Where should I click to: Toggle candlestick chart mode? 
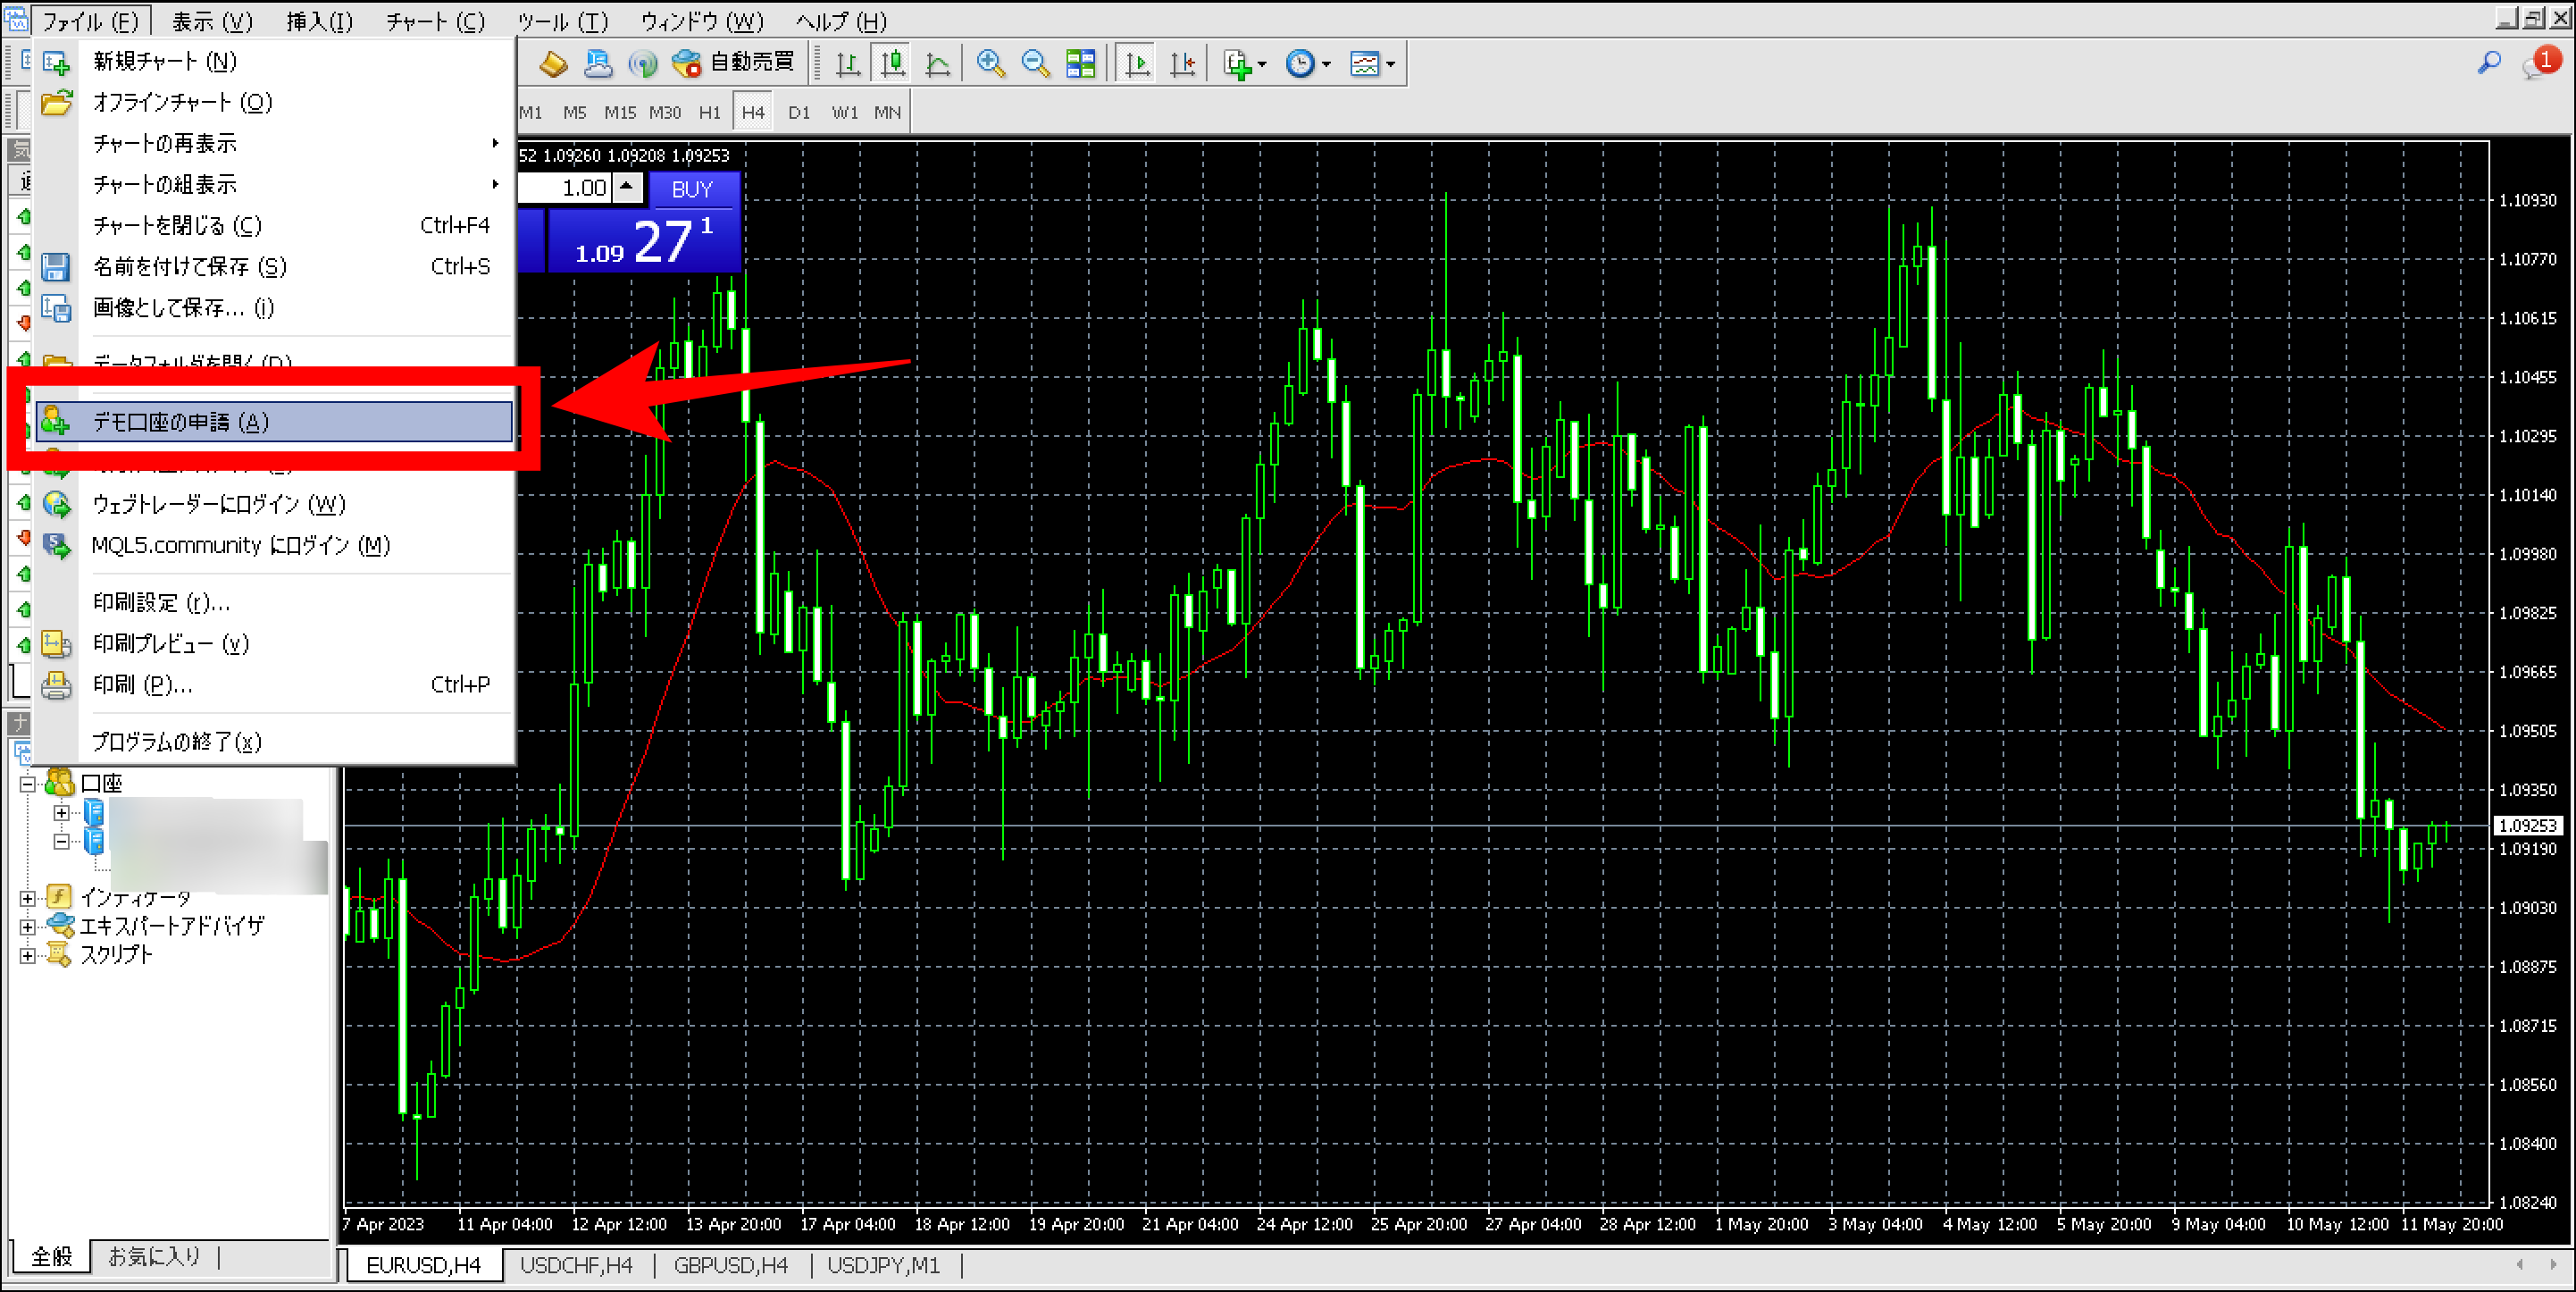click(892, 64)
